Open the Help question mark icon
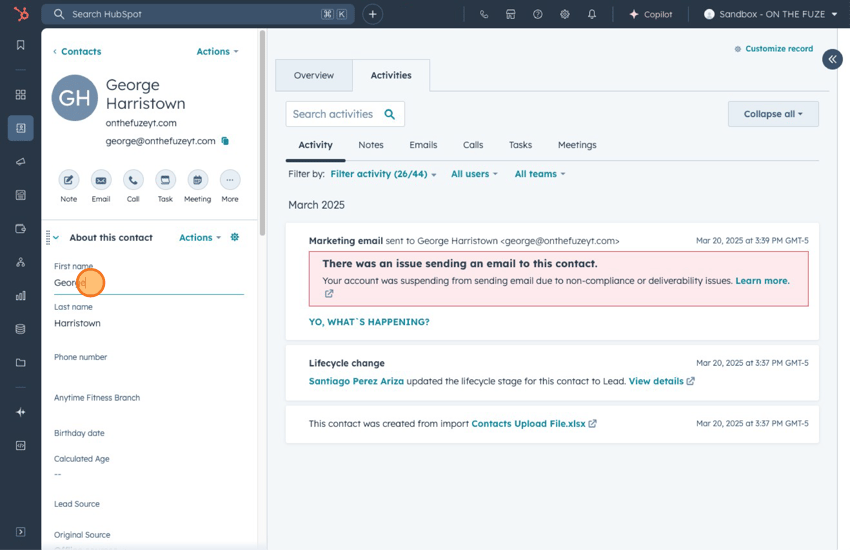This screenshot has width=850, height=550. click(538, 14)
